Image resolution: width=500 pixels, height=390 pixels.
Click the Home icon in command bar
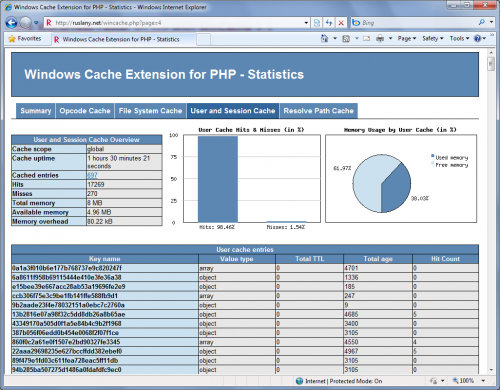324,39
